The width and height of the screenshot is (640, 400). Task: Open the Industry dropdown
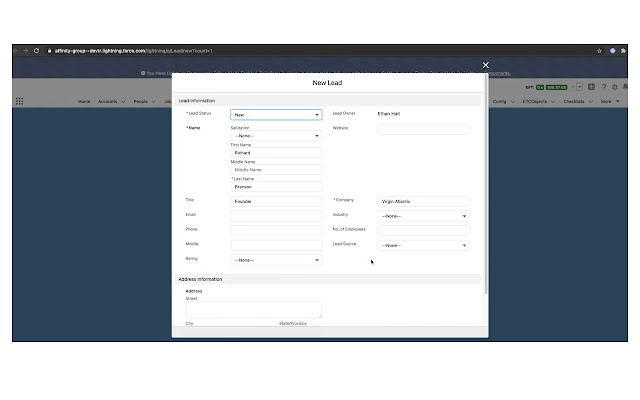(423, 216)
